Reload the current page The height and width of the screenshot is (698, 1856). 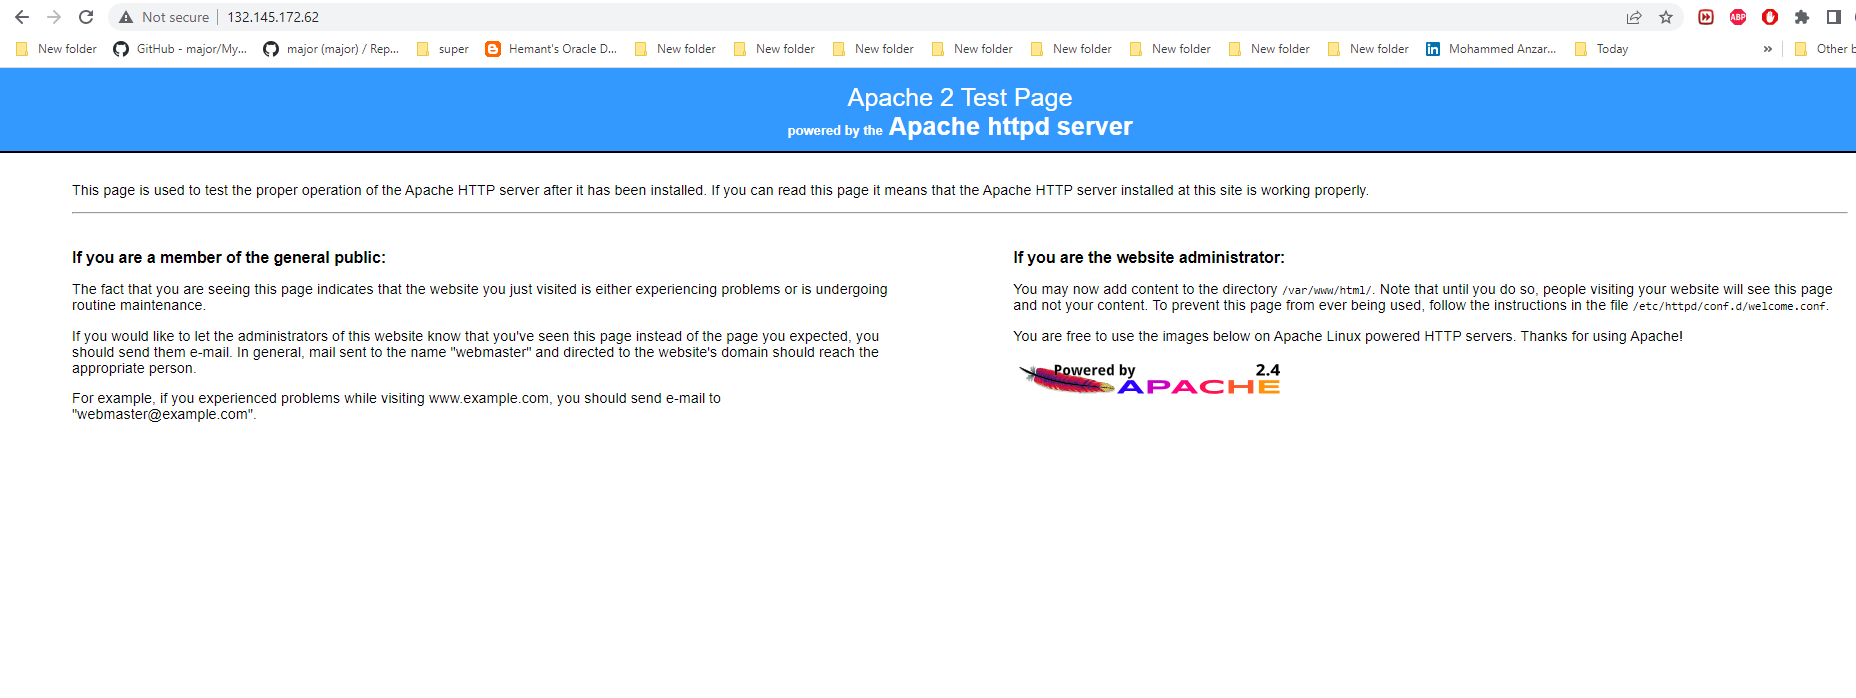86,17
